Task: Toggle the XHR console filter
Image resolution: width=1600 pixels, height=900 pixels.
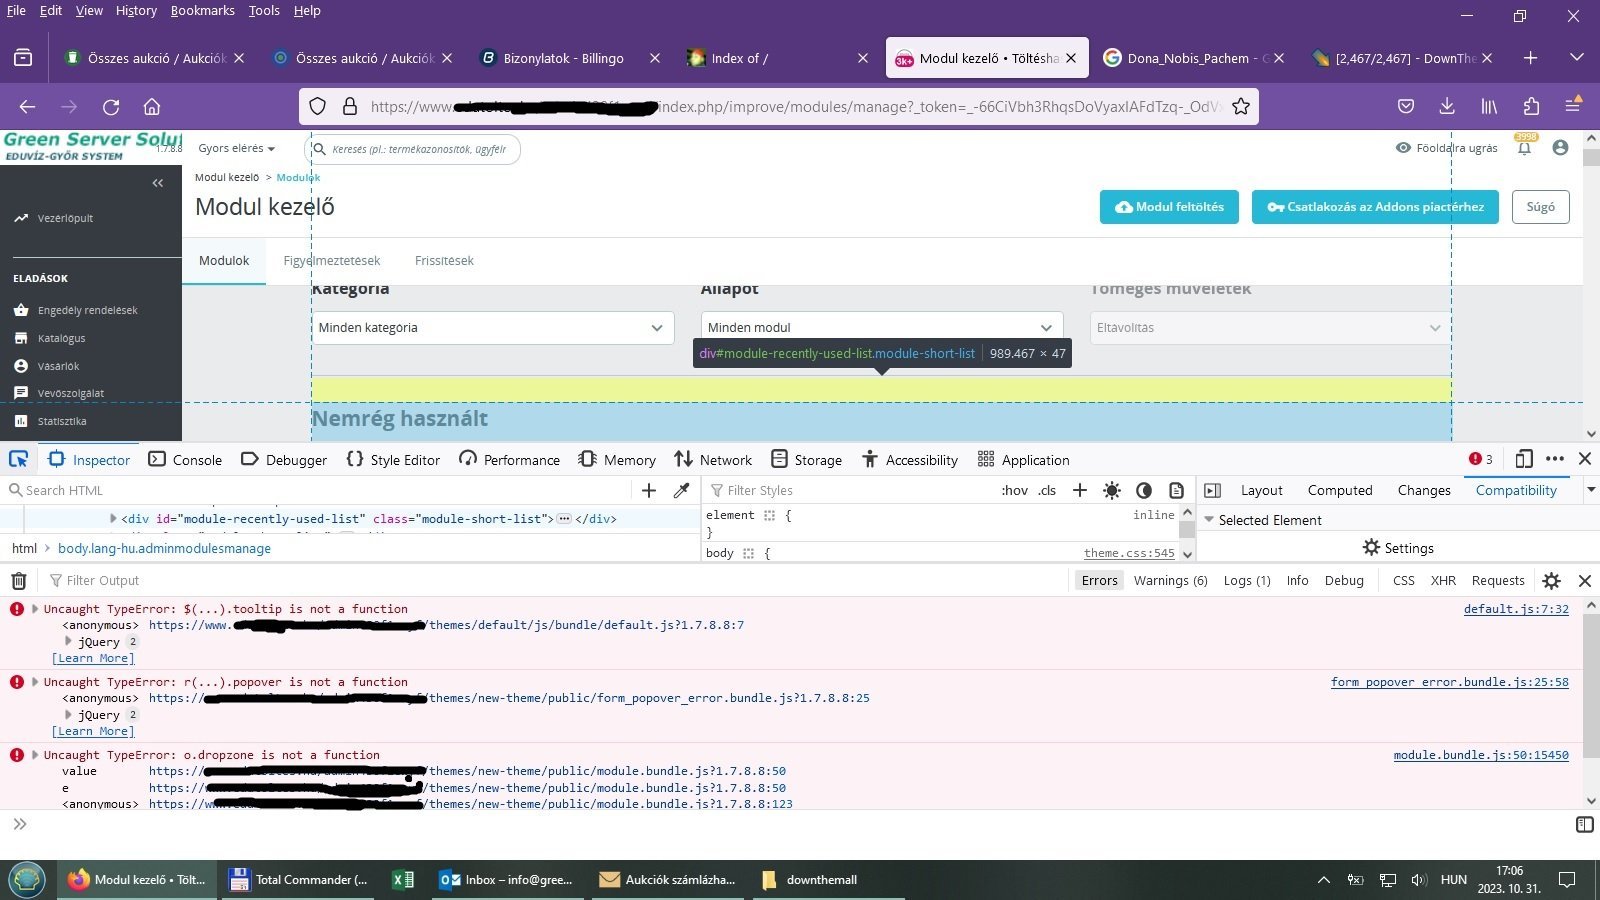Action: [x=1443, y=580]
